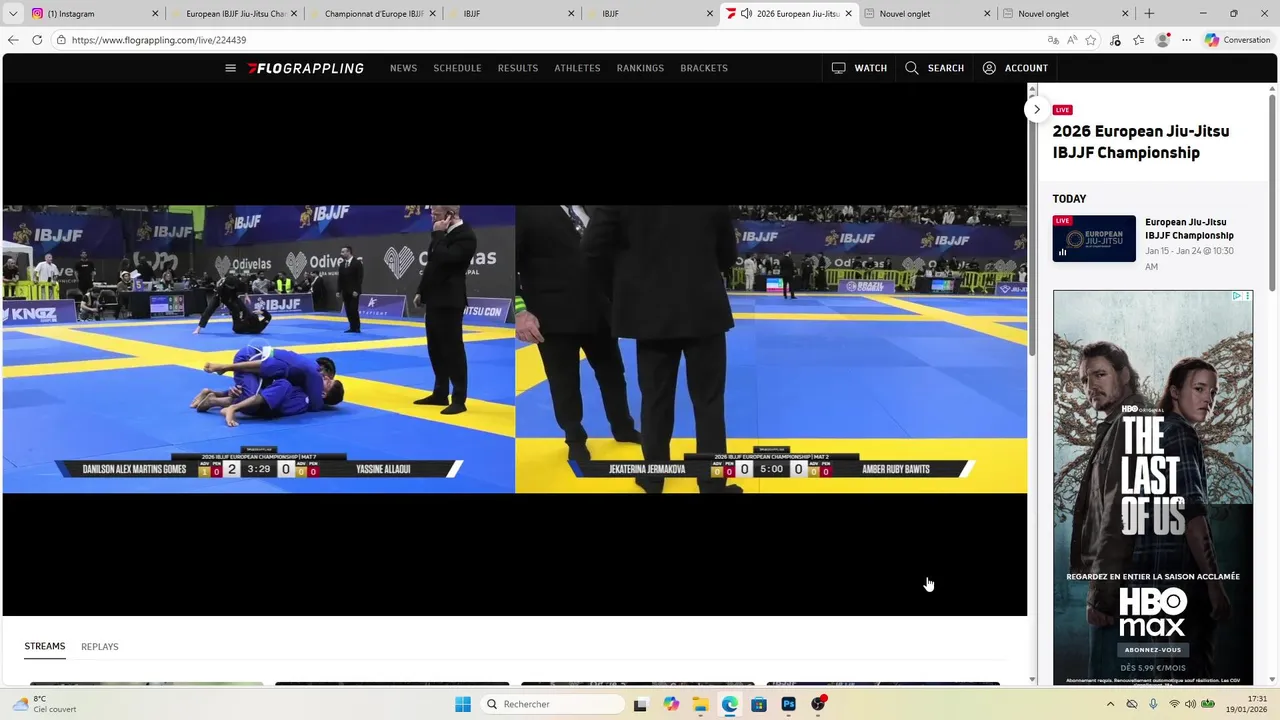Open OBS icon on taskbar
Image resolution: width=1280 pixels, height=720 pixels.
point(818,704)
